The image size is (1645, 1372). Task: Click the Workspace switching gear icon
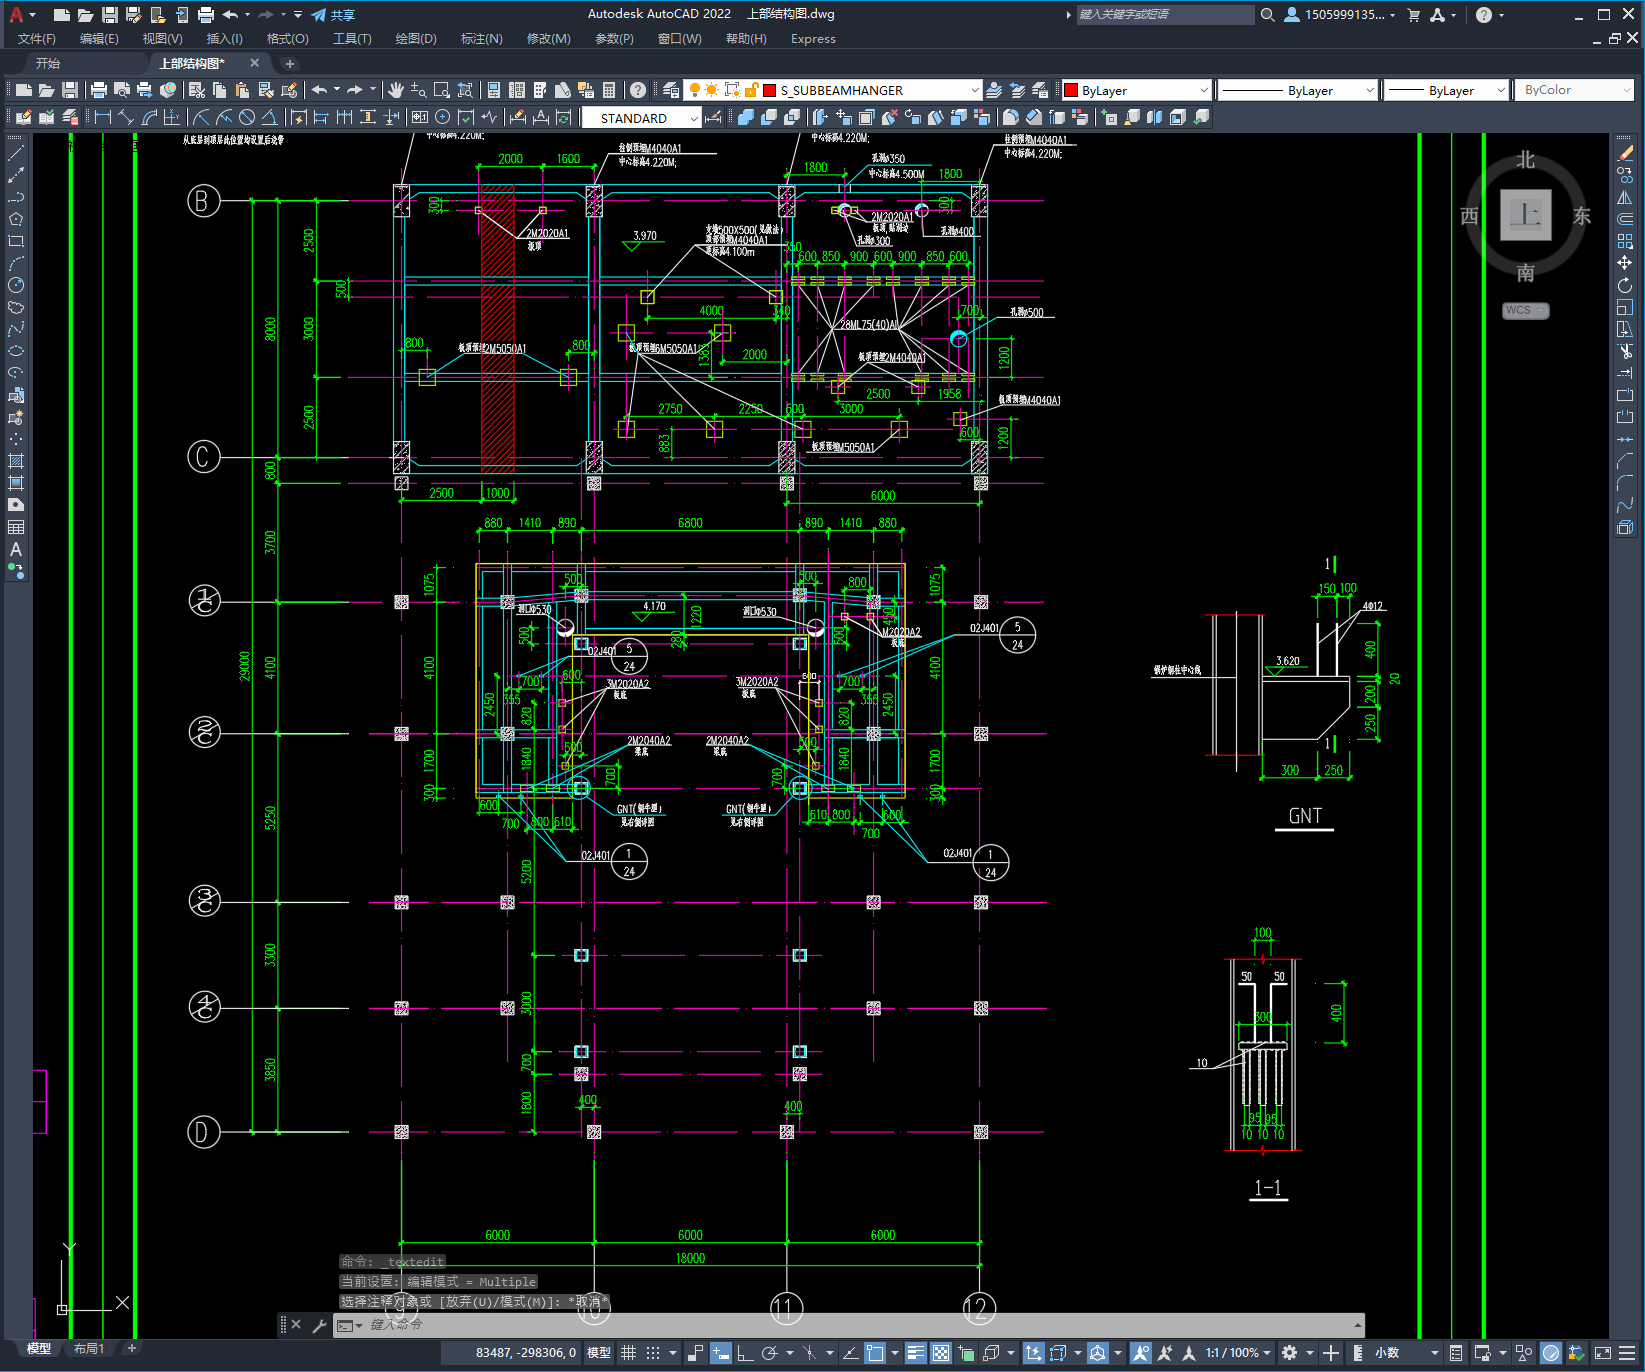(1290, 1353)
